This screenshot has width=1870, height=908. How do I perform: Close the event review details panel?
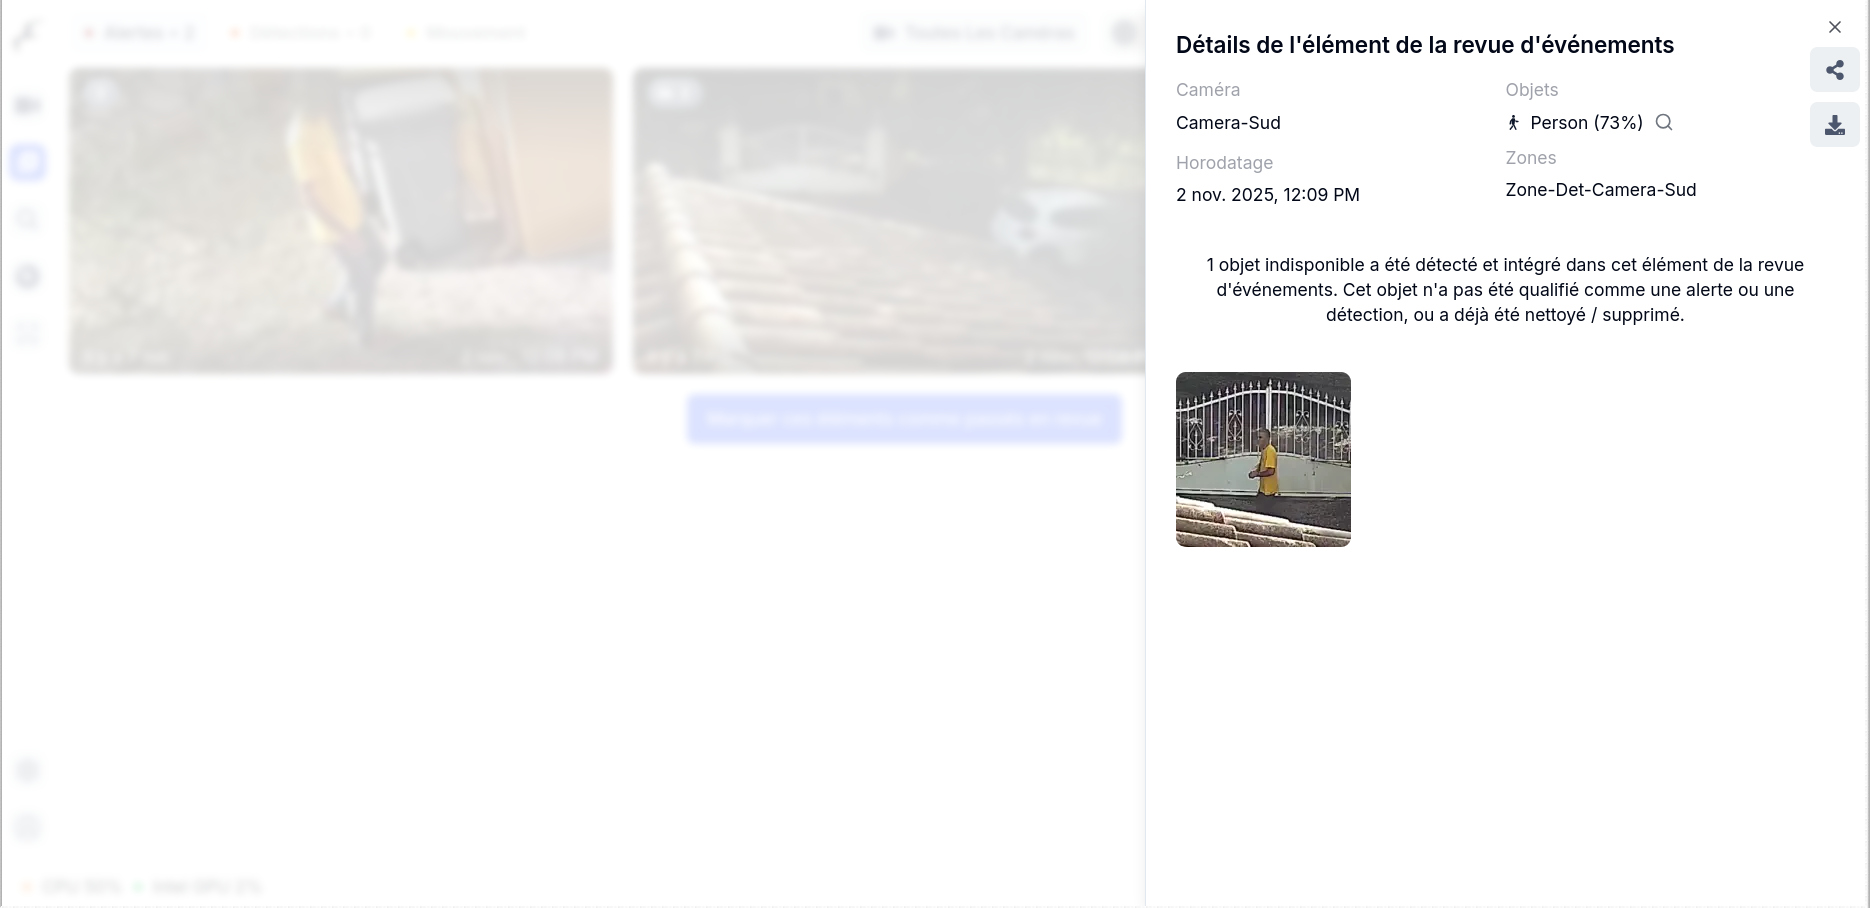click(1834, 27)
